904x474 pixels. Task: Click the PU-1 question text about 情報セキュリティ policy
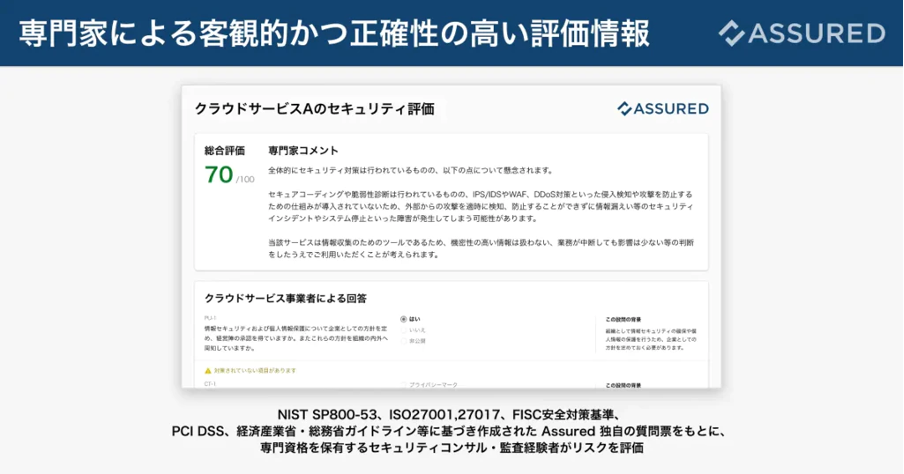[296, 338]
